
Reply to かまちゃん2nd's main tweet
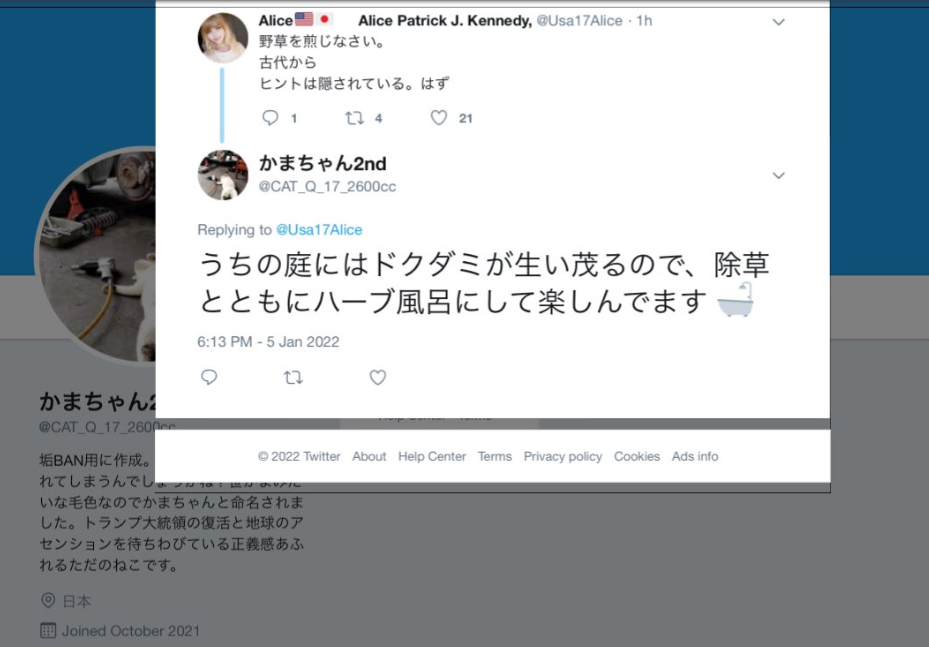click(x=209, y=377)
